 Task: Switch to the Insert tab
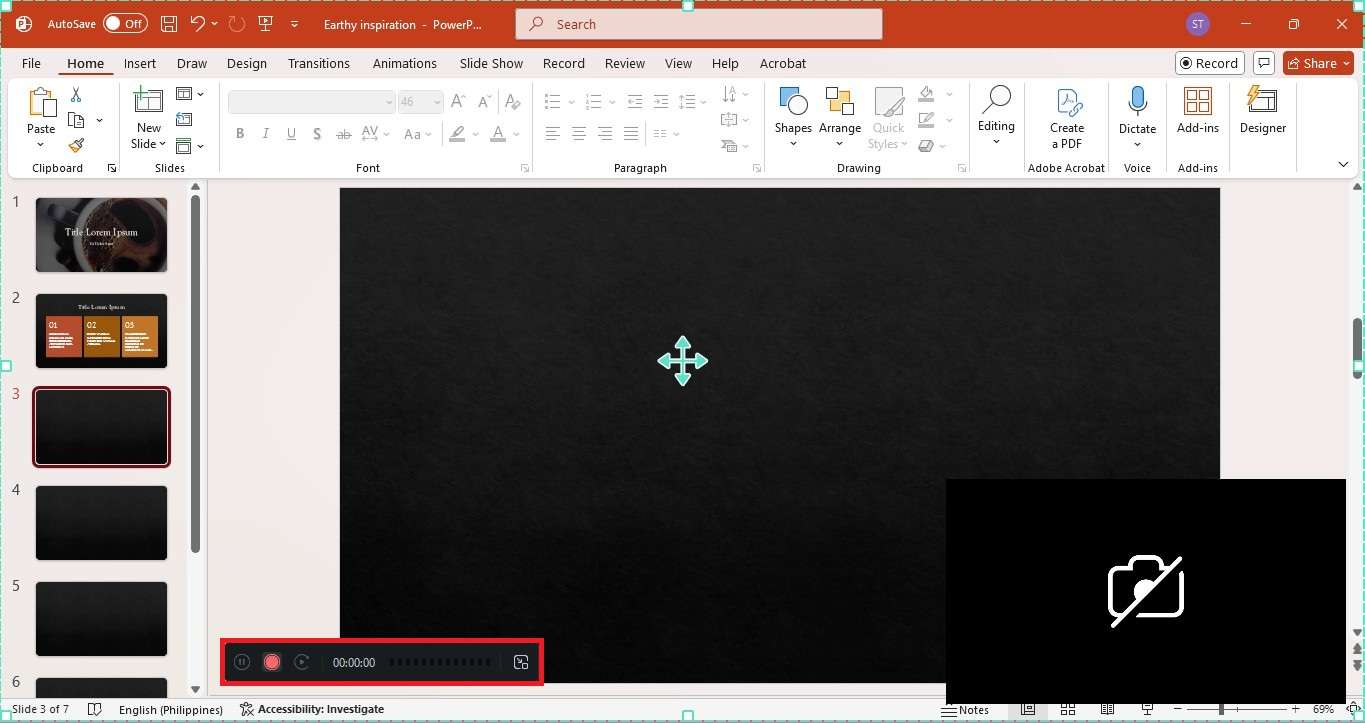coord(139,63)
